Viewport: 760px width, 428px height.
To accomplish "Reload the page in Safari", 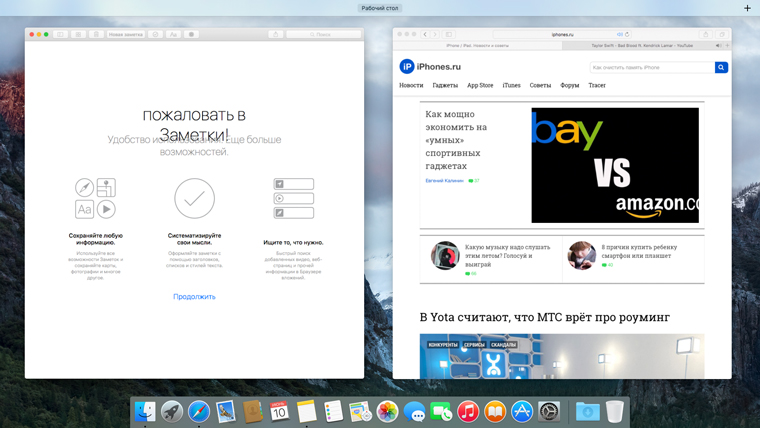I will click(627, 34).
